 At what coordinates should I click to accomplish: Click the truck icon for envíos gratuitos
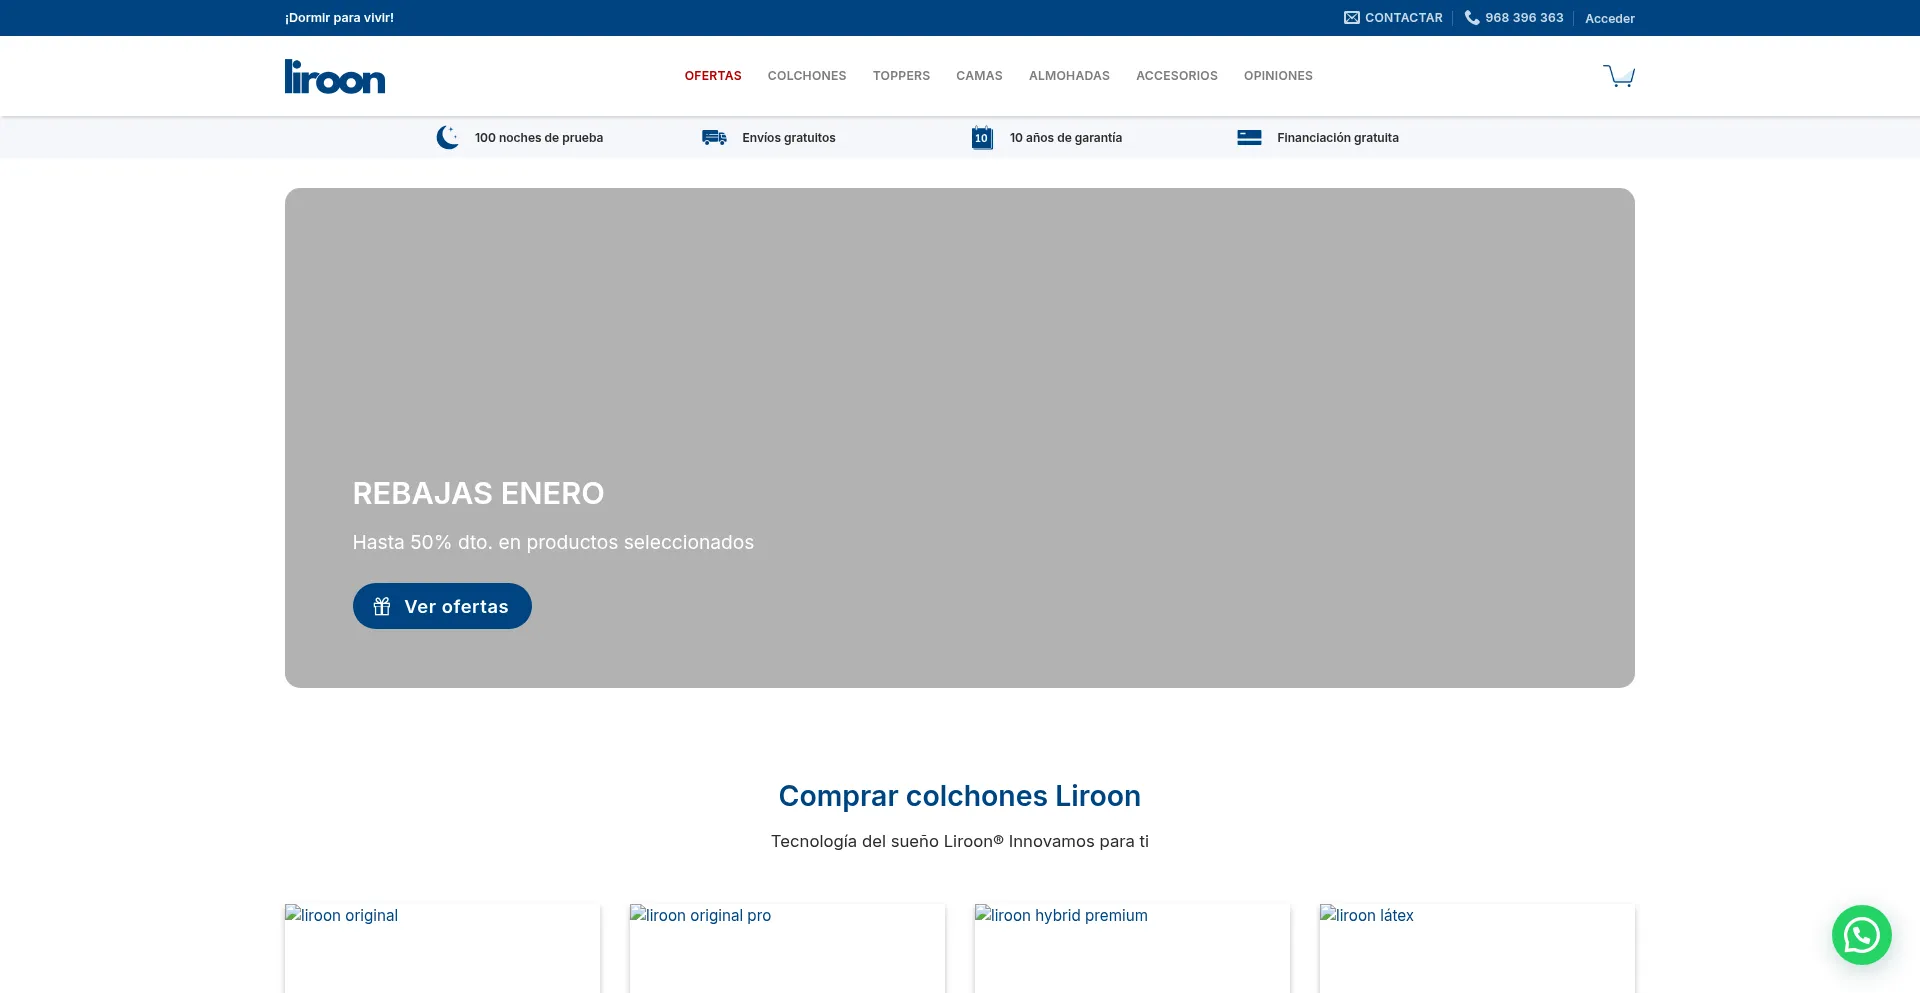coord(713,137)
